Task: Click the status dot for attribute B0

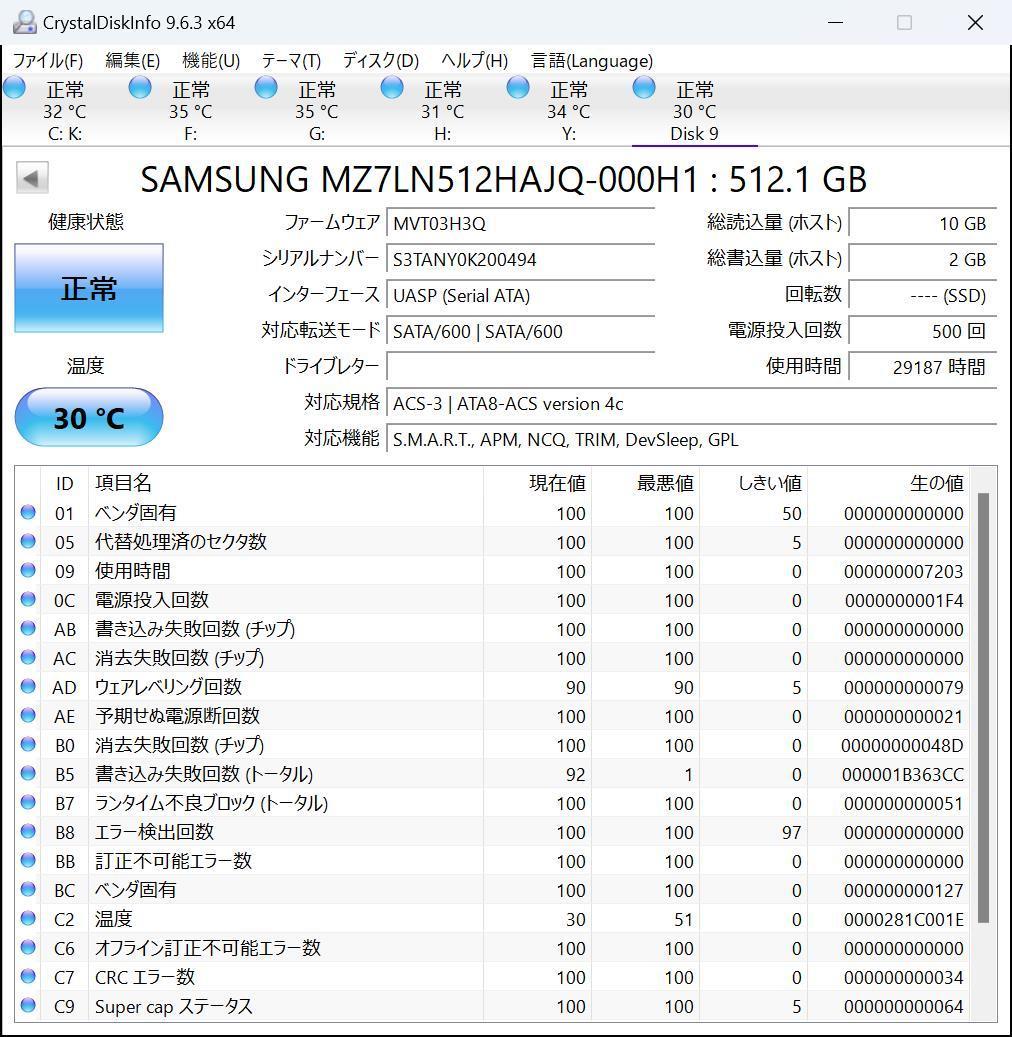Action: [28, 744]
